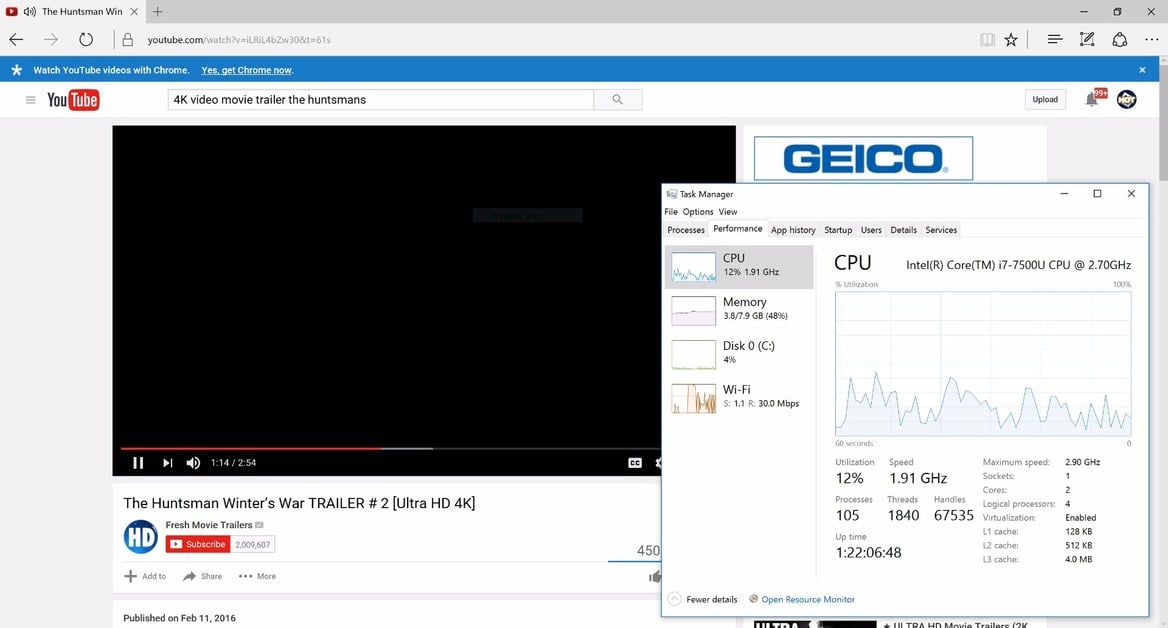This screenshot has width=1168, height=628.
Task: Open YouTube guide hamburger menu
Action: click(31, 100)
